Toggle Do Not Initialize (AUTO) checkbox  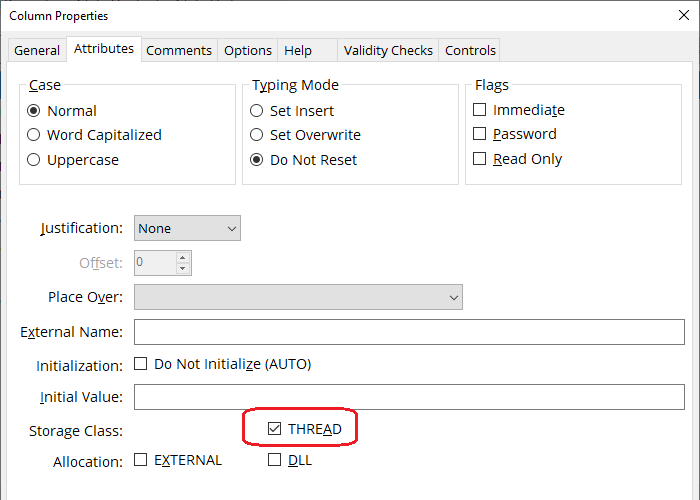141,364
